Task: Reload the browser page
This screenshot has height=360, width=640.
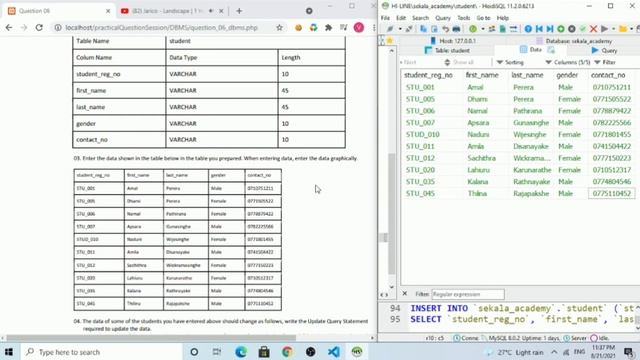Action: click(x=39, y=27)
